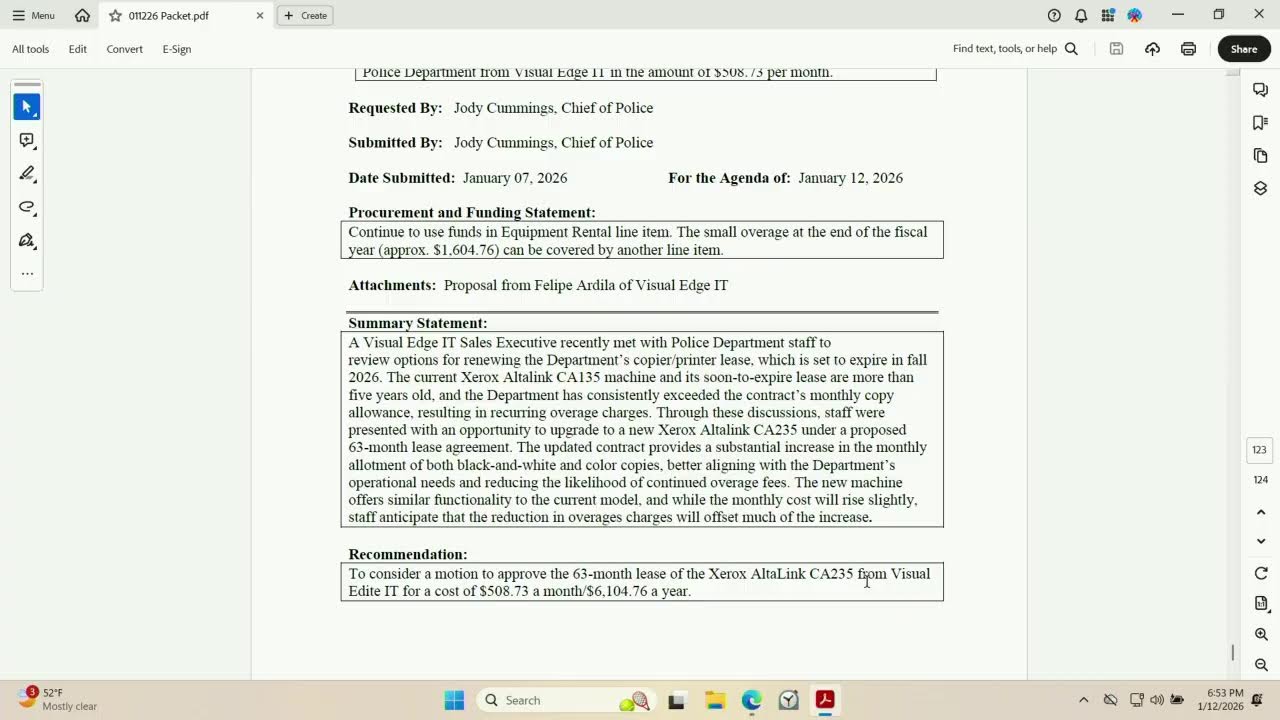Open the E-Sign menu

(177, 49)
